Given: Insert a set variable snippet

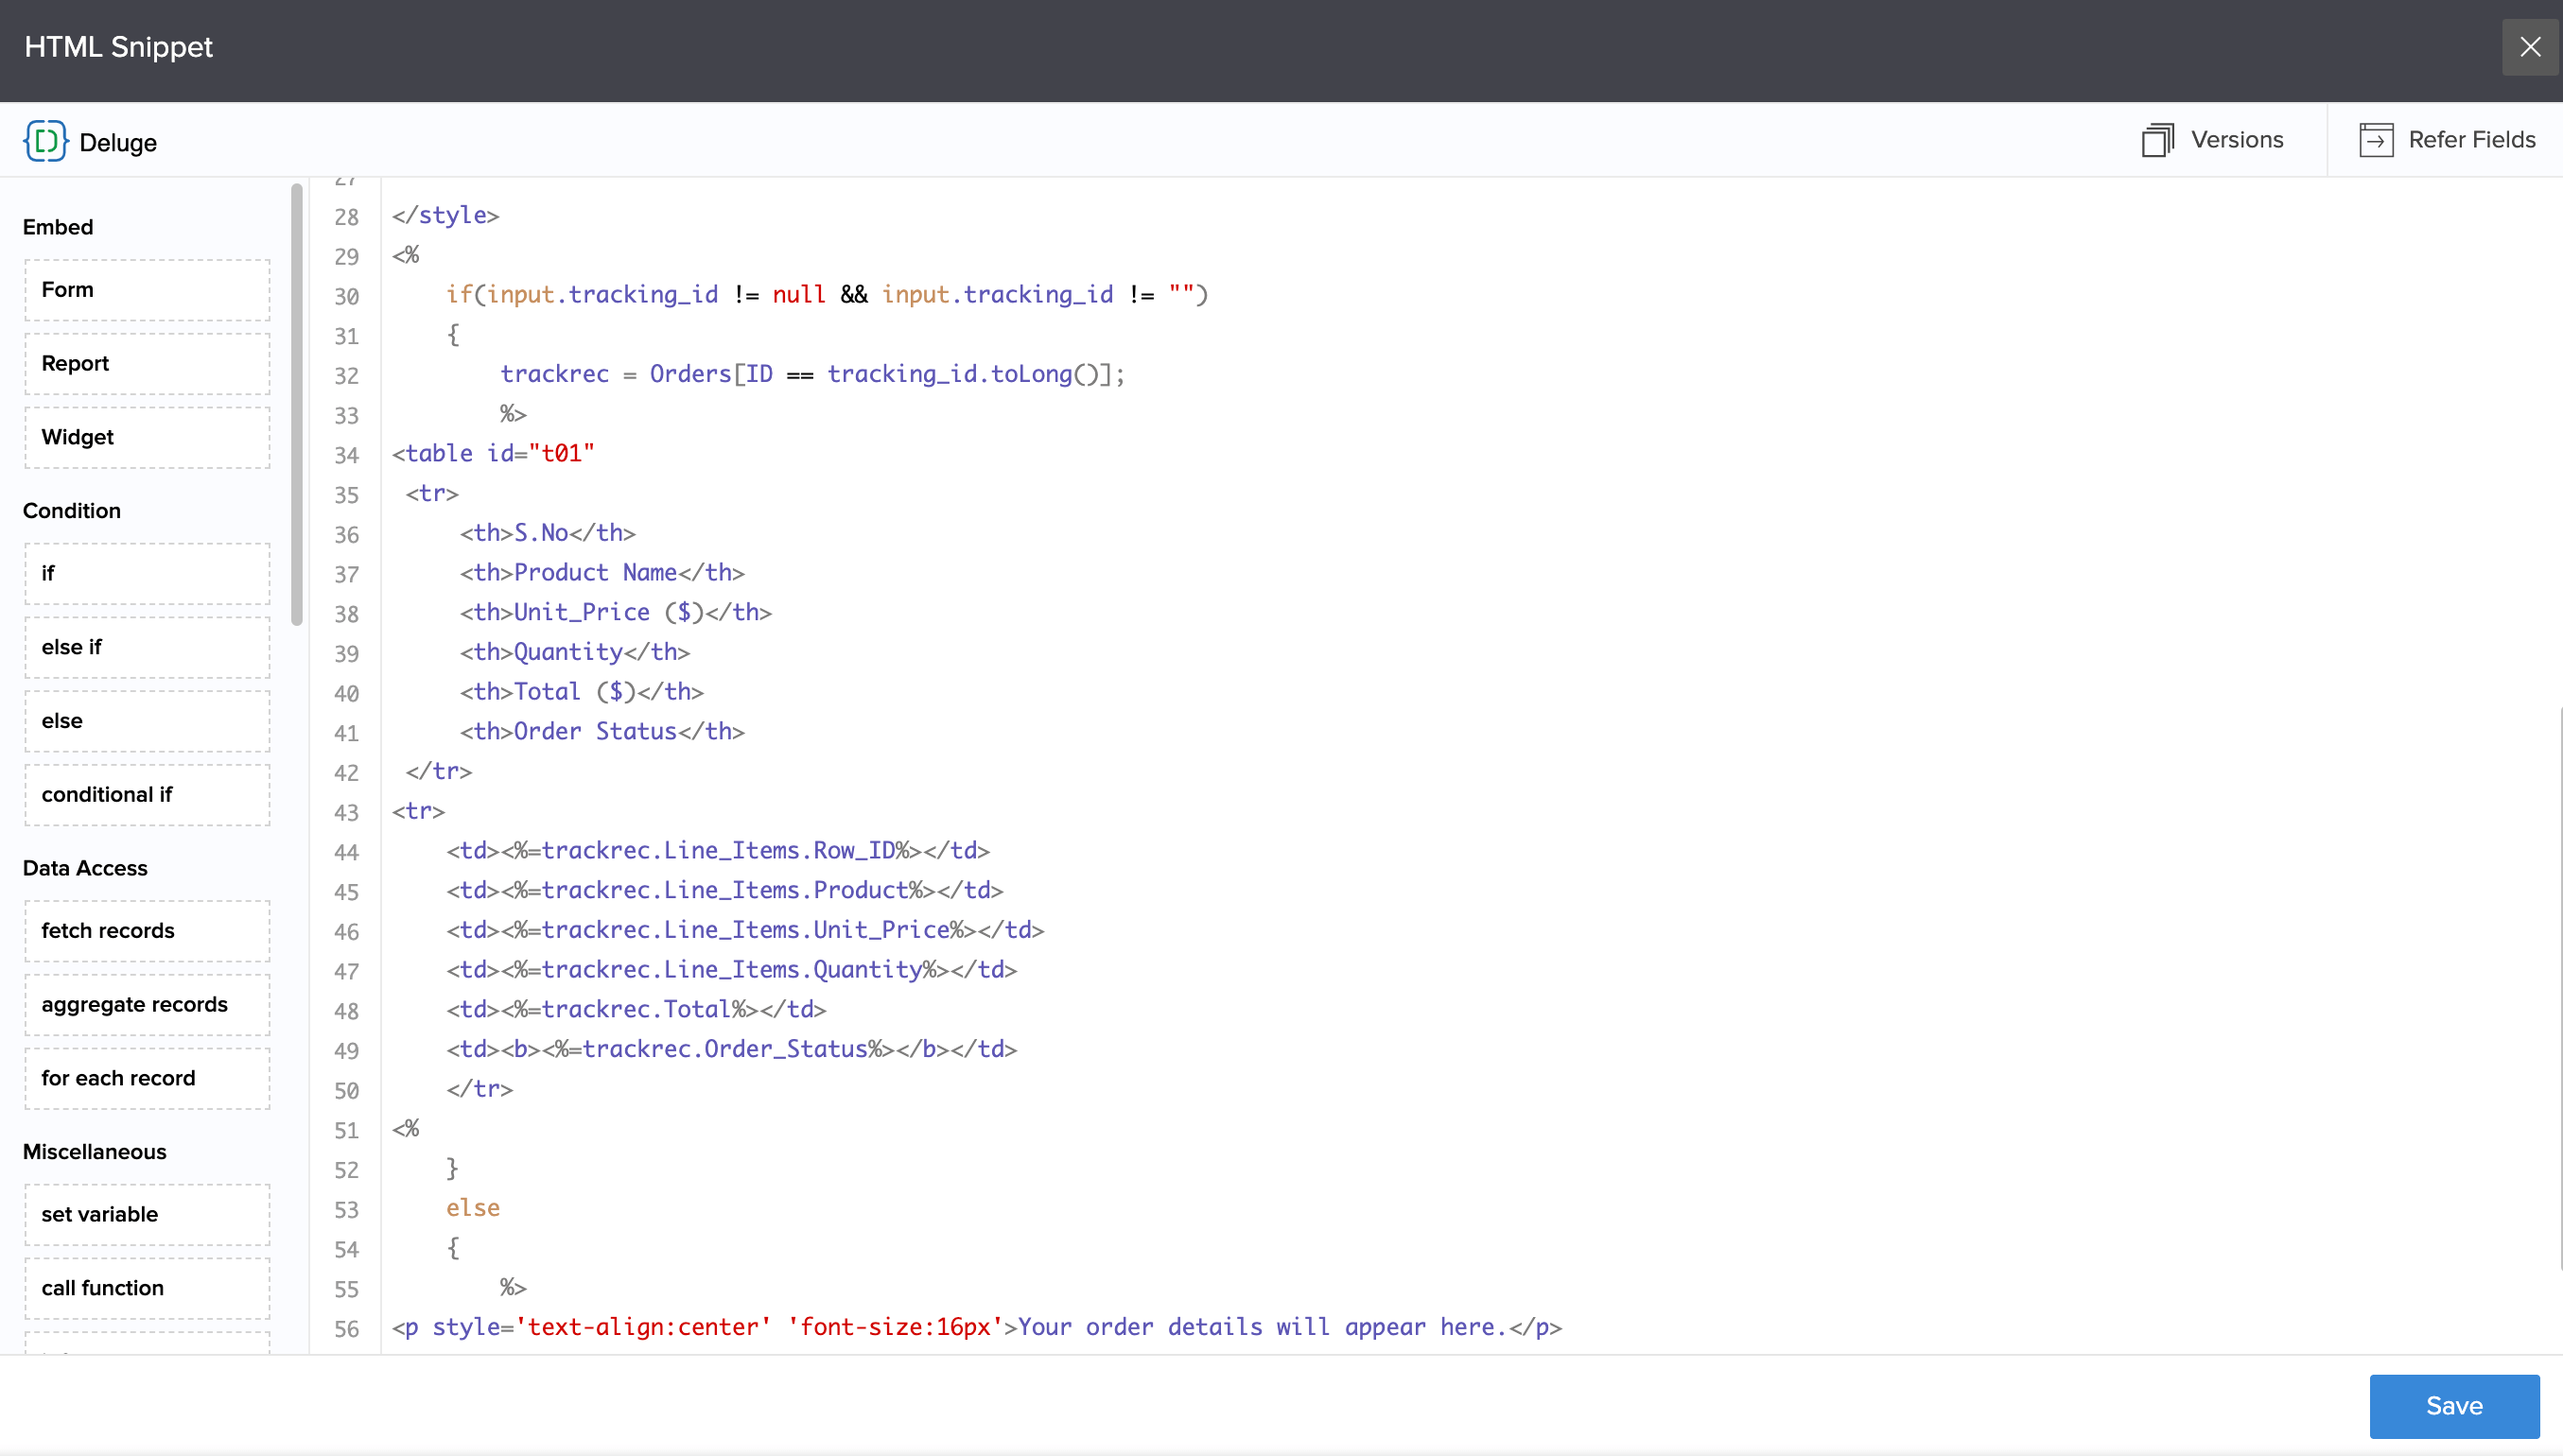Looking at the screenshot, I should [146, 1214].
